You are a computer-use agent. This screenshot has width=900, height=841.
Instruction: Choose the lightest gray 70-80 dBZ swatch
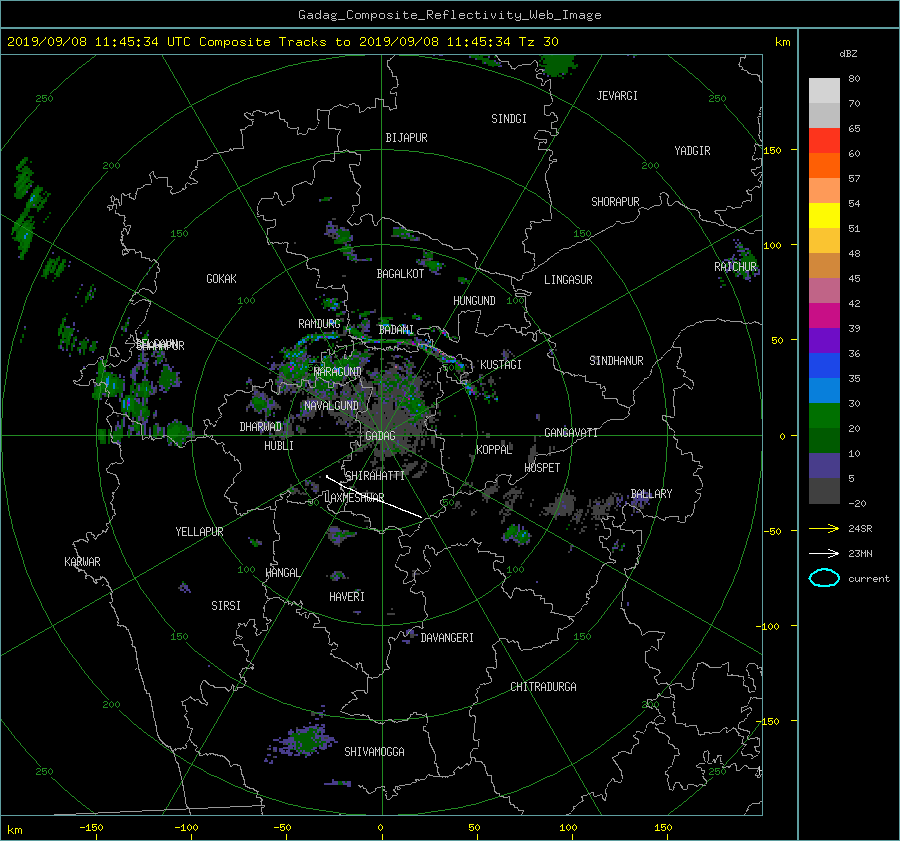824,90
